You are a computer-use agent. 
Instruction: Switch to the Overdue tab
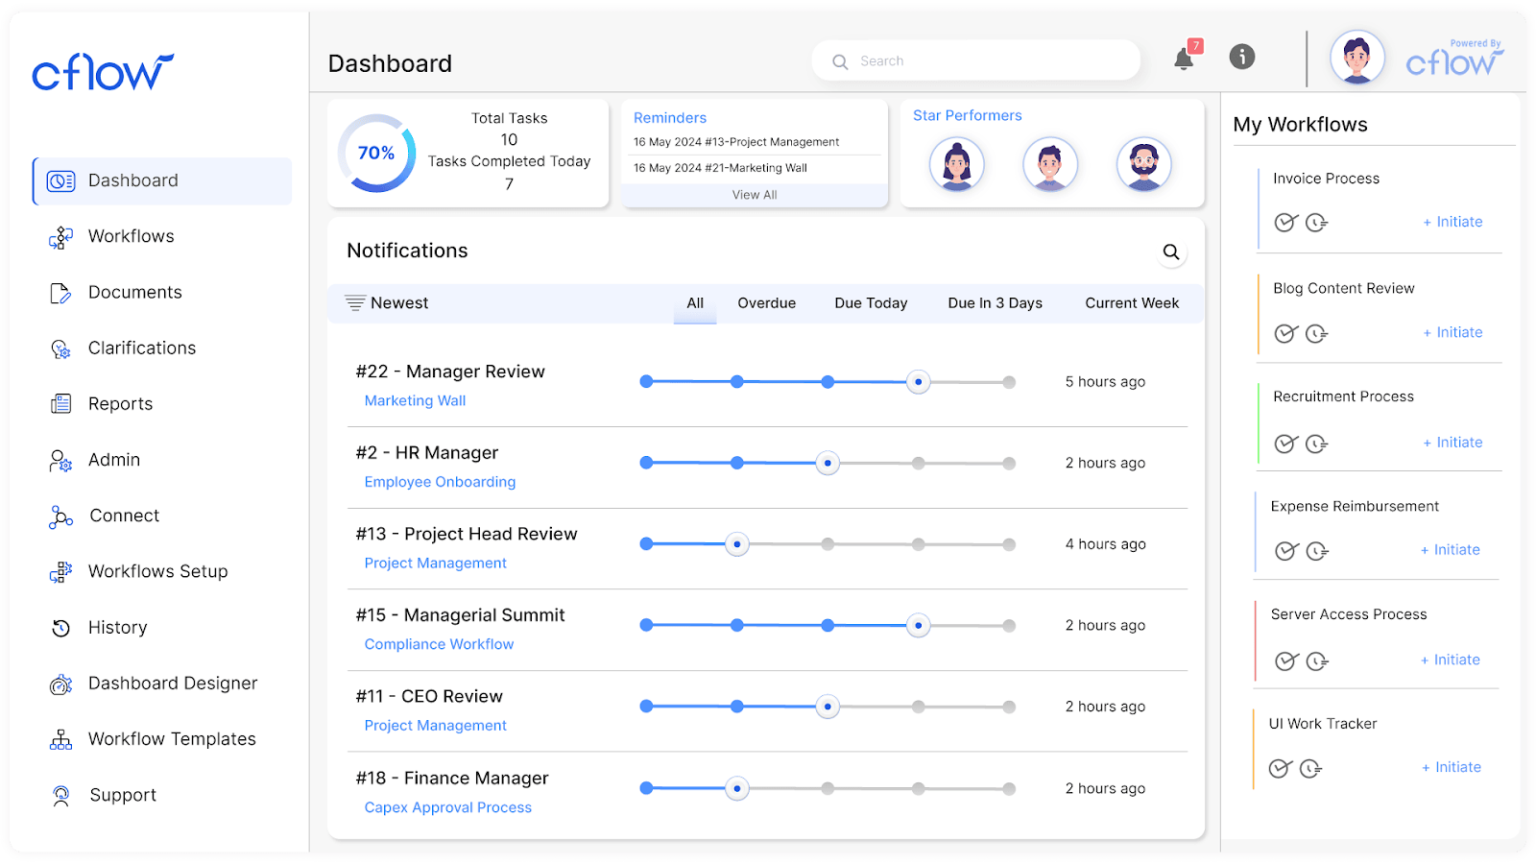tap(766, 303)
